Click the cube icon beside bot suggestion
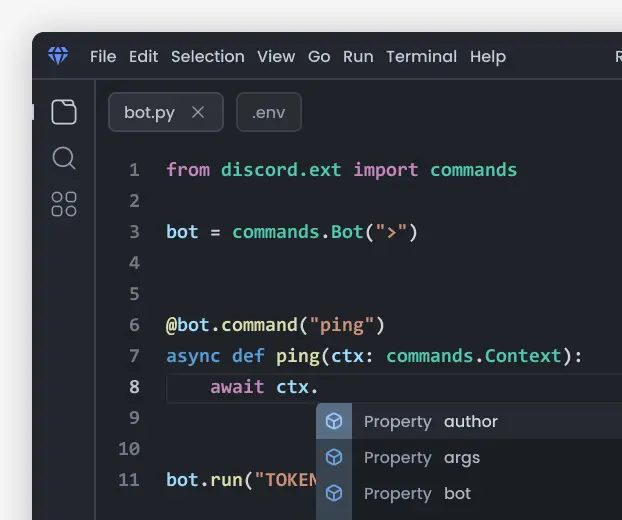This screenshot has width=622, height=520. tap(334, 493)
